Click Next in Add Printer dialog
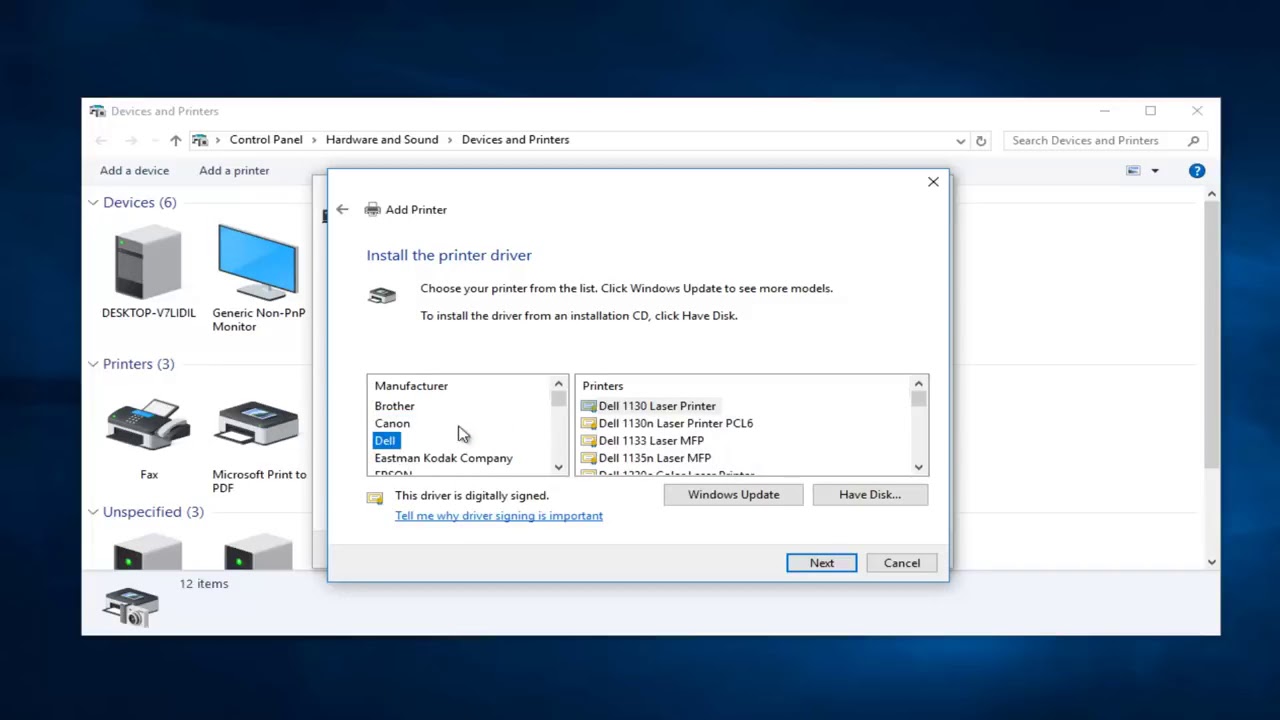1280x720 pixels. (821, 563)
